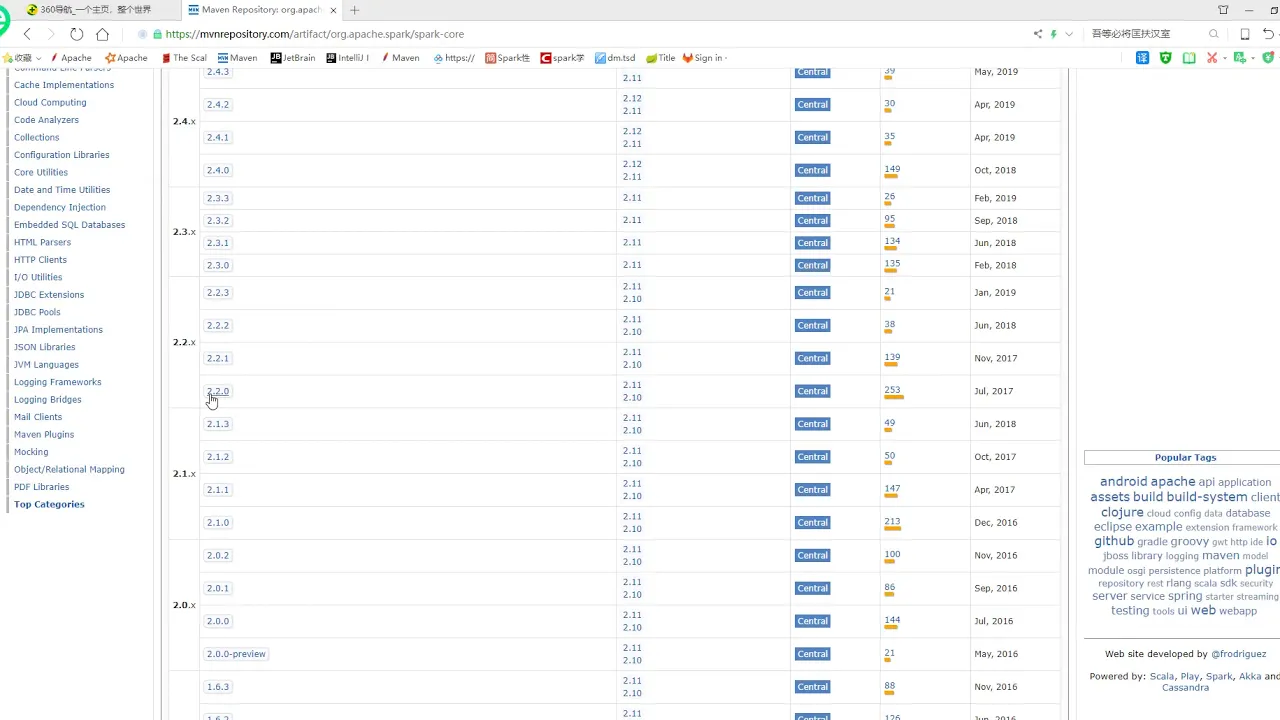Click the 149 usages count for 2.4.0
This screenshot has height=720, width=1280.
pos(892,169)
